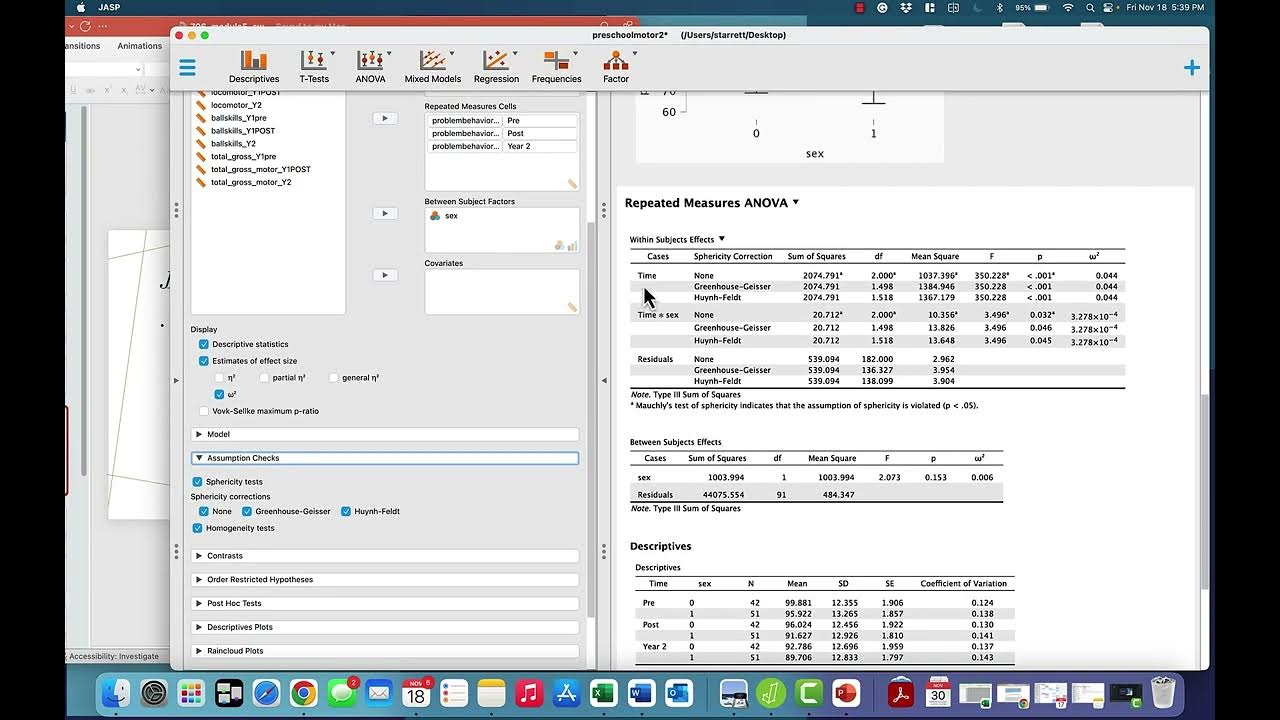The width and height of the screenshot is (1280, 720).
Task: Open Microsoft Word from the Dock
Action: pyautogui.click(x=641, y=692)
